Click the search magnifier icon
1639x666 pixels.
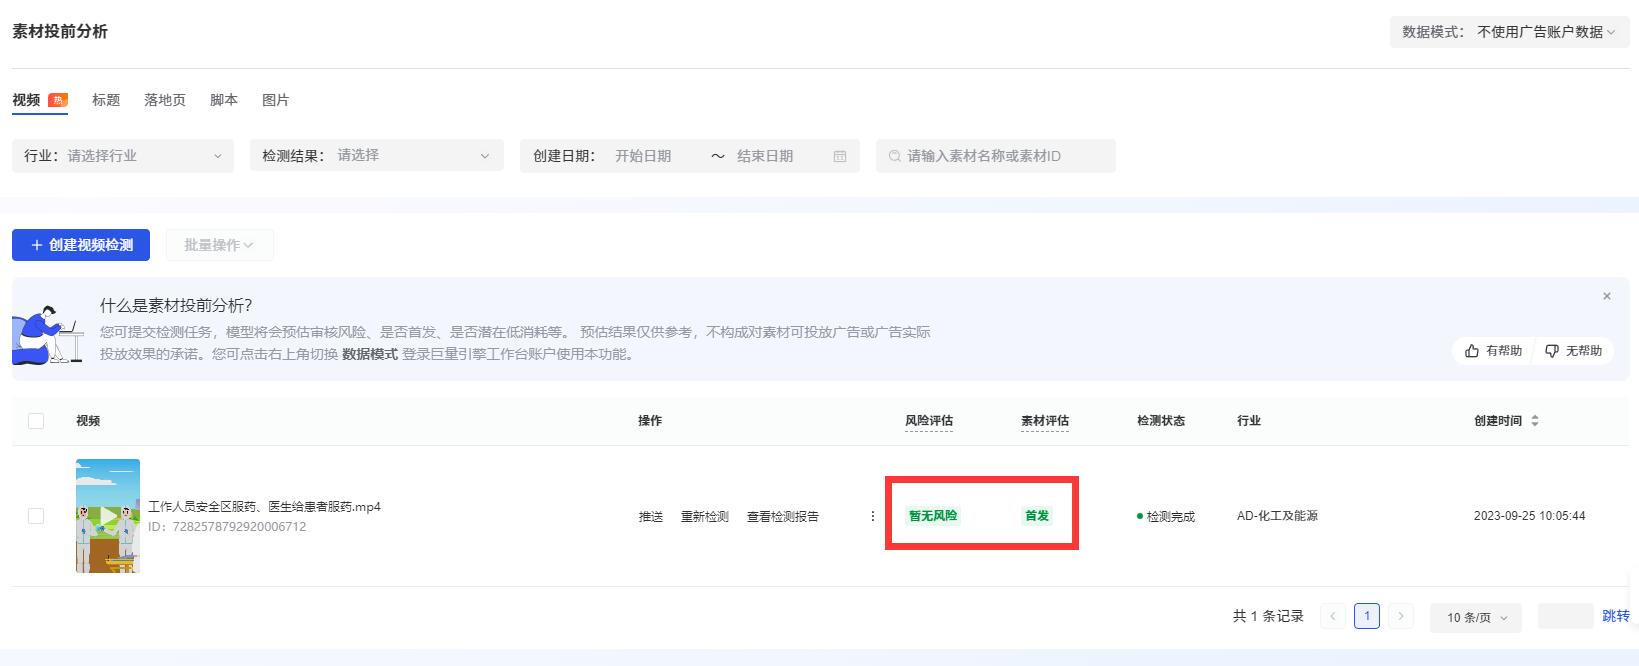[x=895, y=156]
